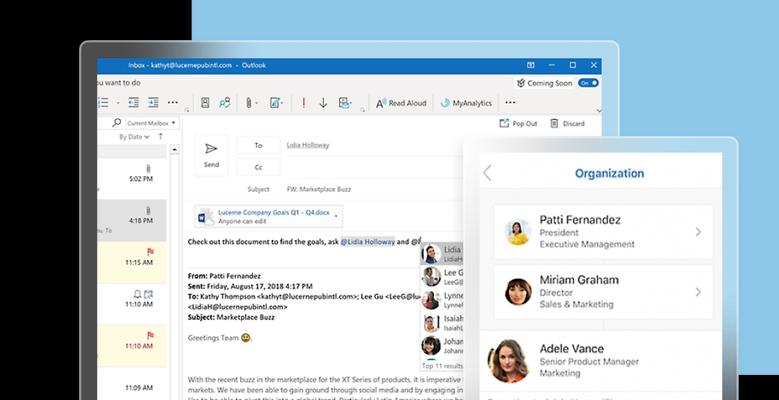Open ribbon display options in title bar

click(x=531, y=65)
